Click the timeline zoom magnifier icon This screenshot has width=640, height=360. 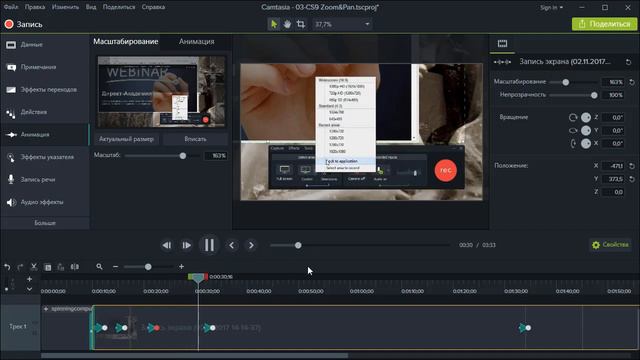[99, 267]
